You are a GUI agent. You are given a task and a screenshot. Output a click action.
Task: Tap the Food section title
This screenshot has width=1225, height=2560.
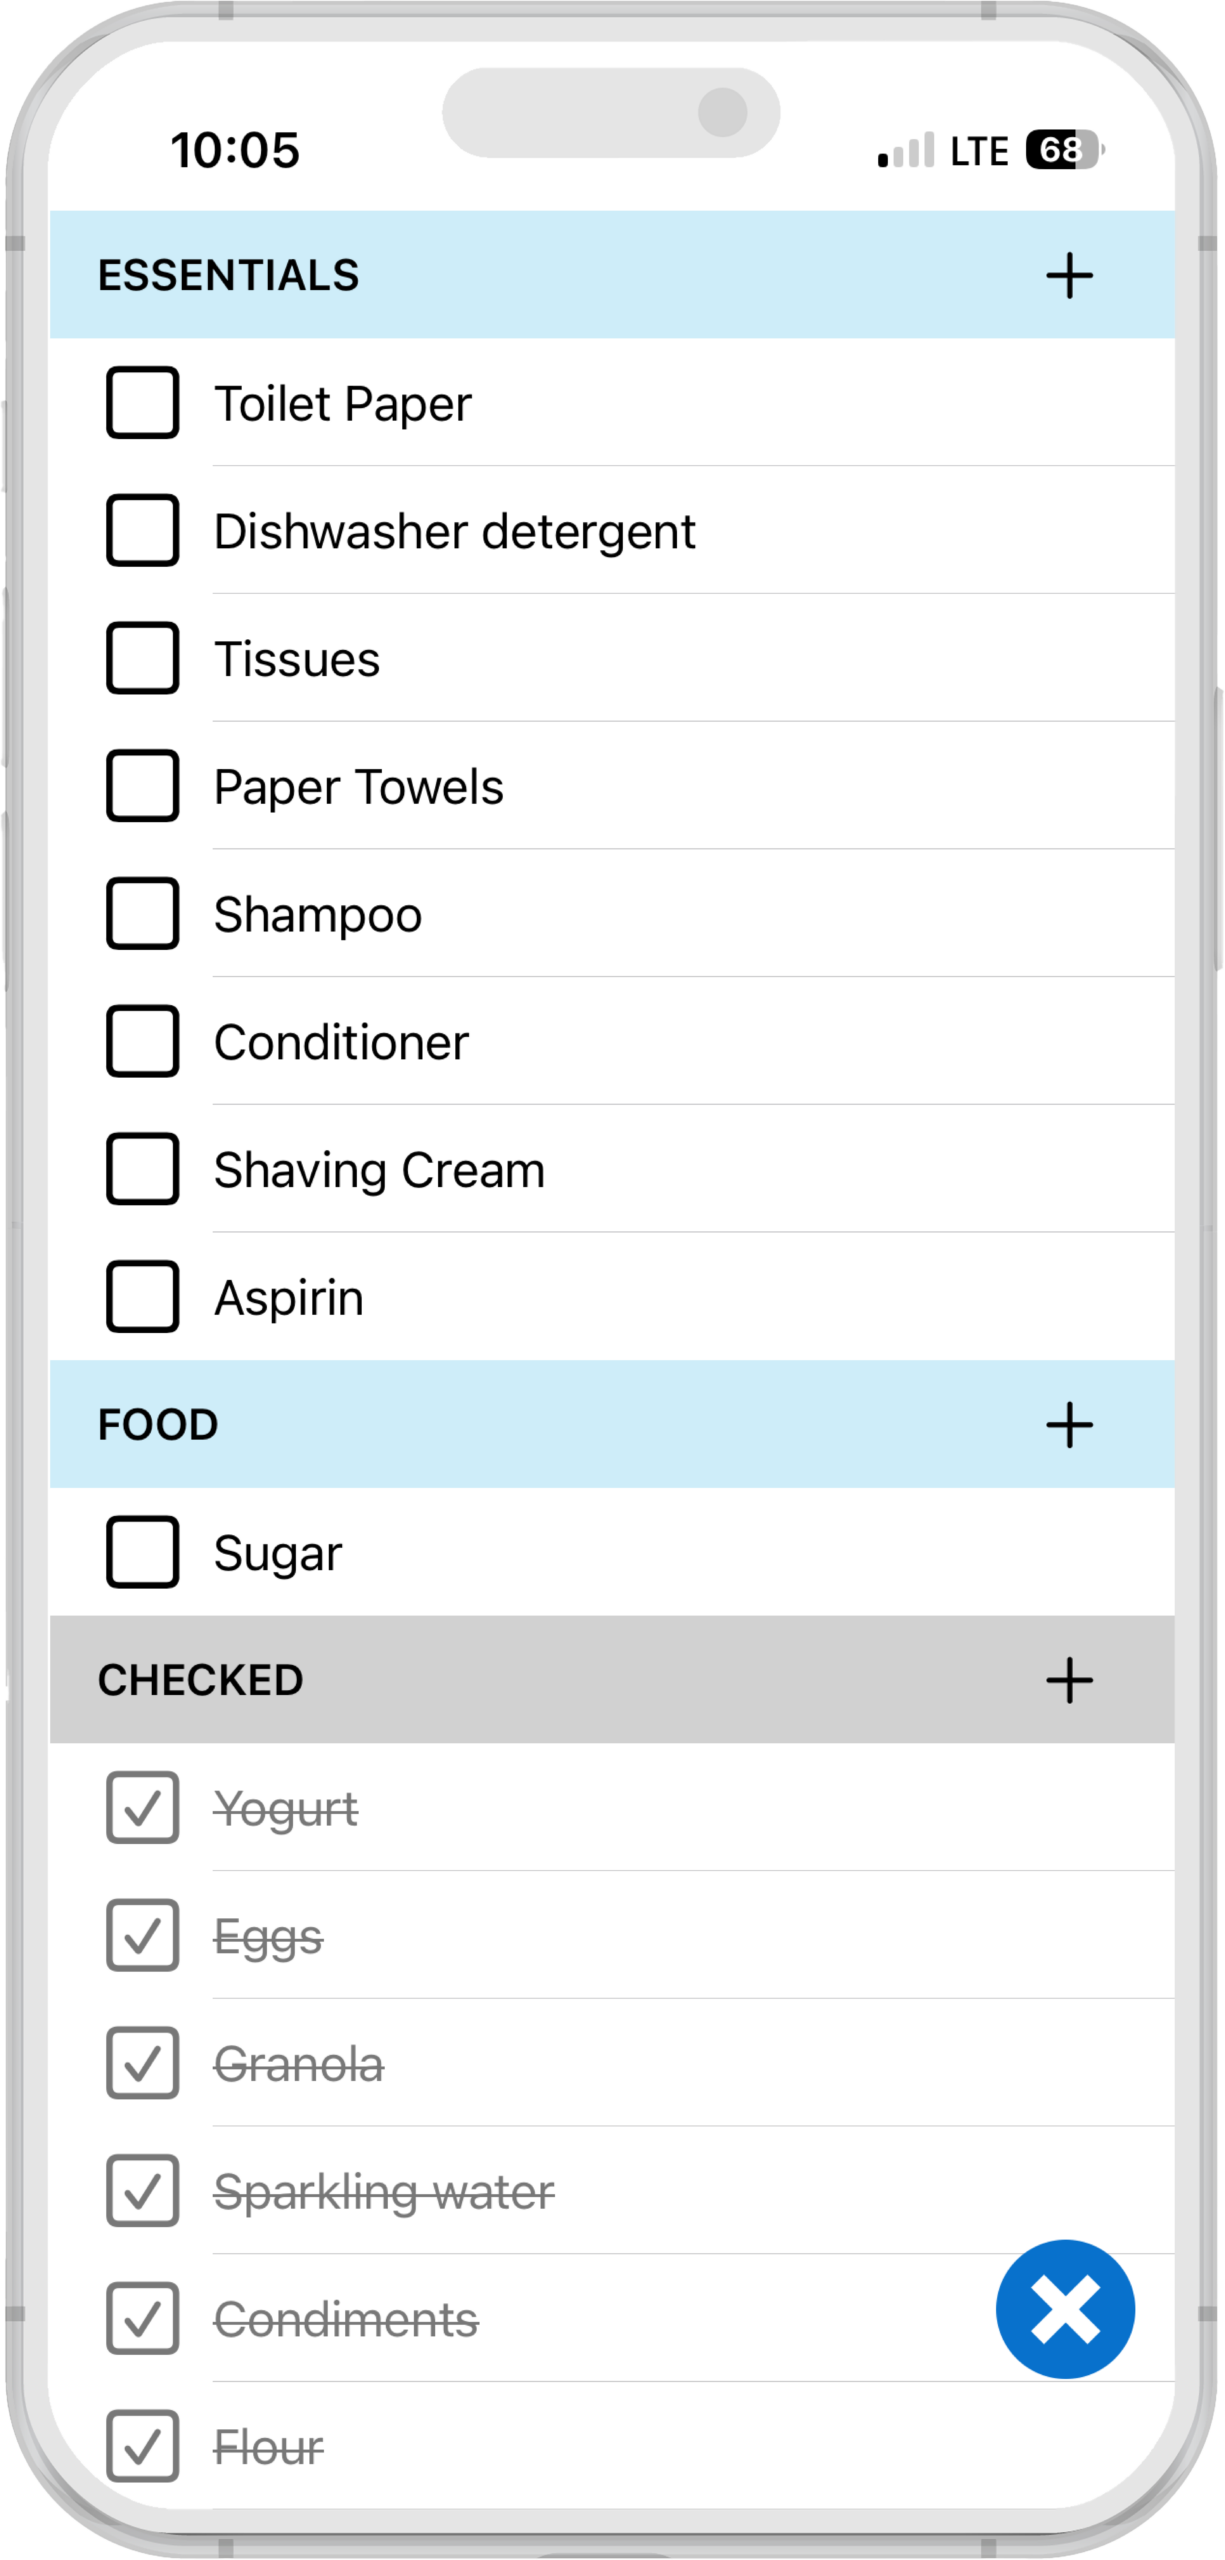[x=158, y=1424]
